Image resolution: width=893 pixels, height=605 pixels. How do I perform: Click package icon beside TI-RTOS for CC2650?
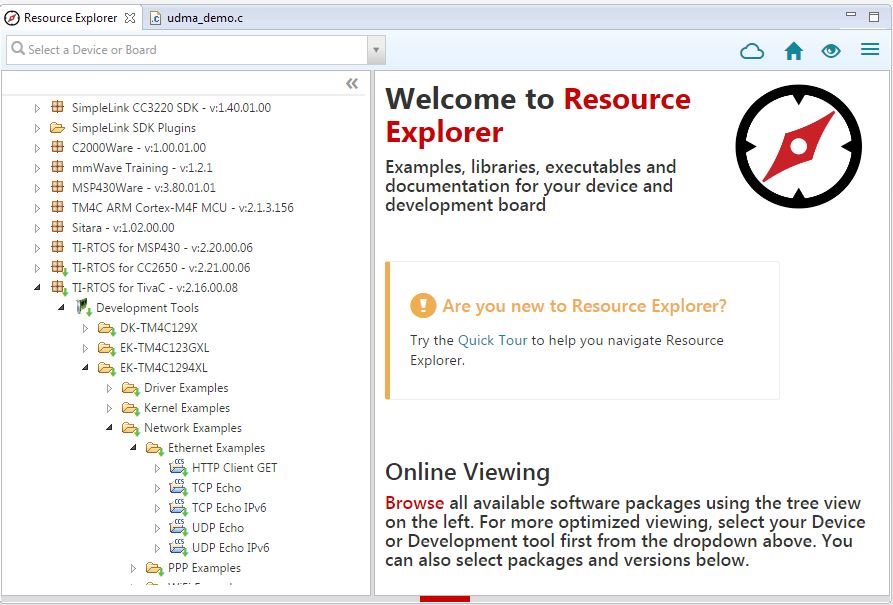click(x=59, y=267)
